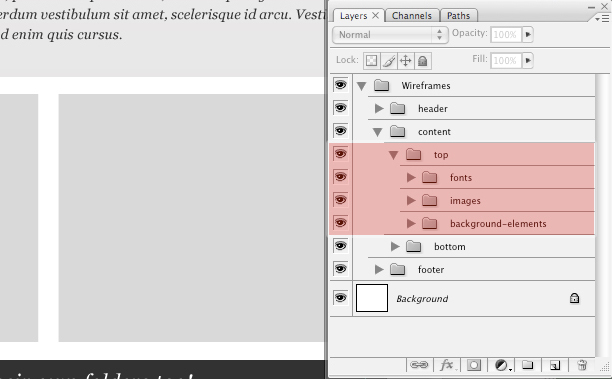Screen dimensions: 612x379
Task: Open the Fill slider arrow
Action: point(528,60)
